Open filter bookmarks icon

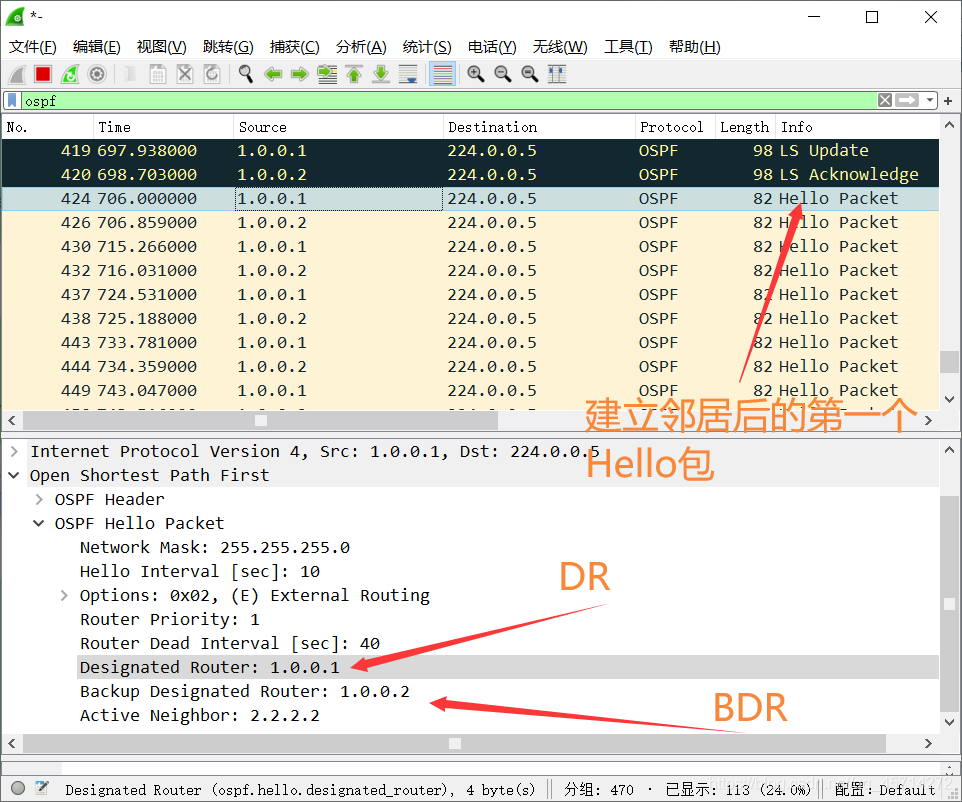[x=12, y=101]
